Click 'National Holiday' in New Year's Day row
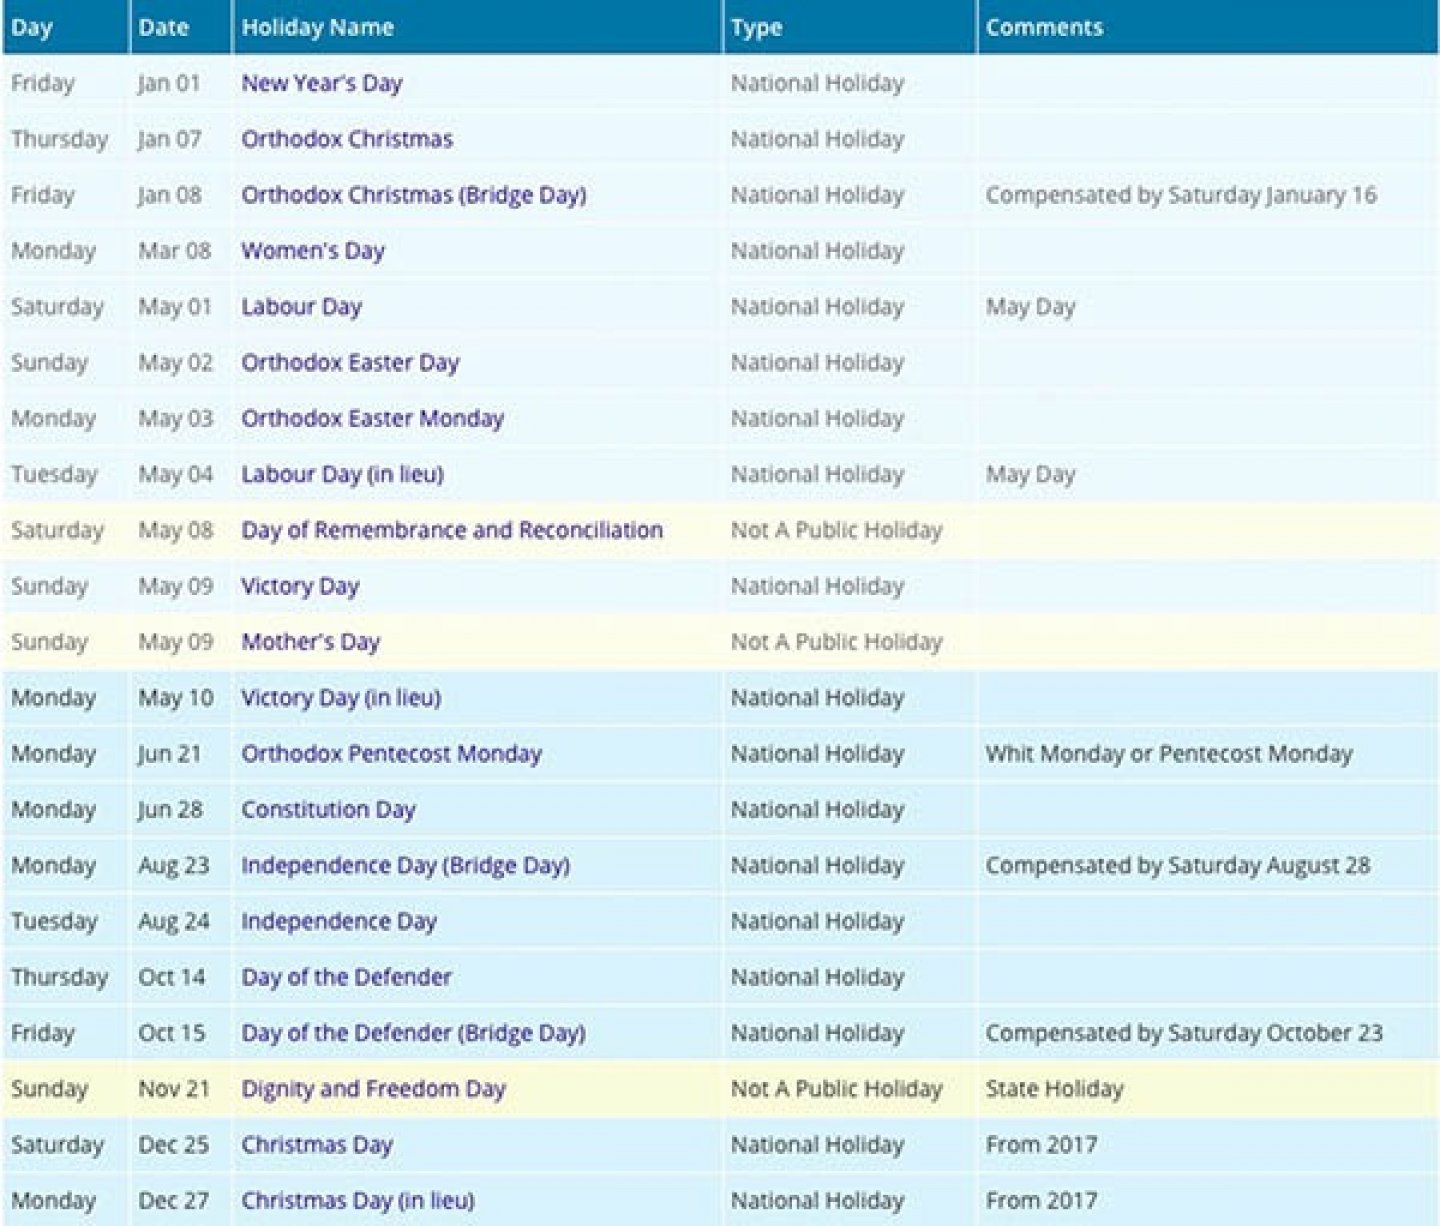The width and height of the screenshot is (1440, 1226). tap(817, 84)
